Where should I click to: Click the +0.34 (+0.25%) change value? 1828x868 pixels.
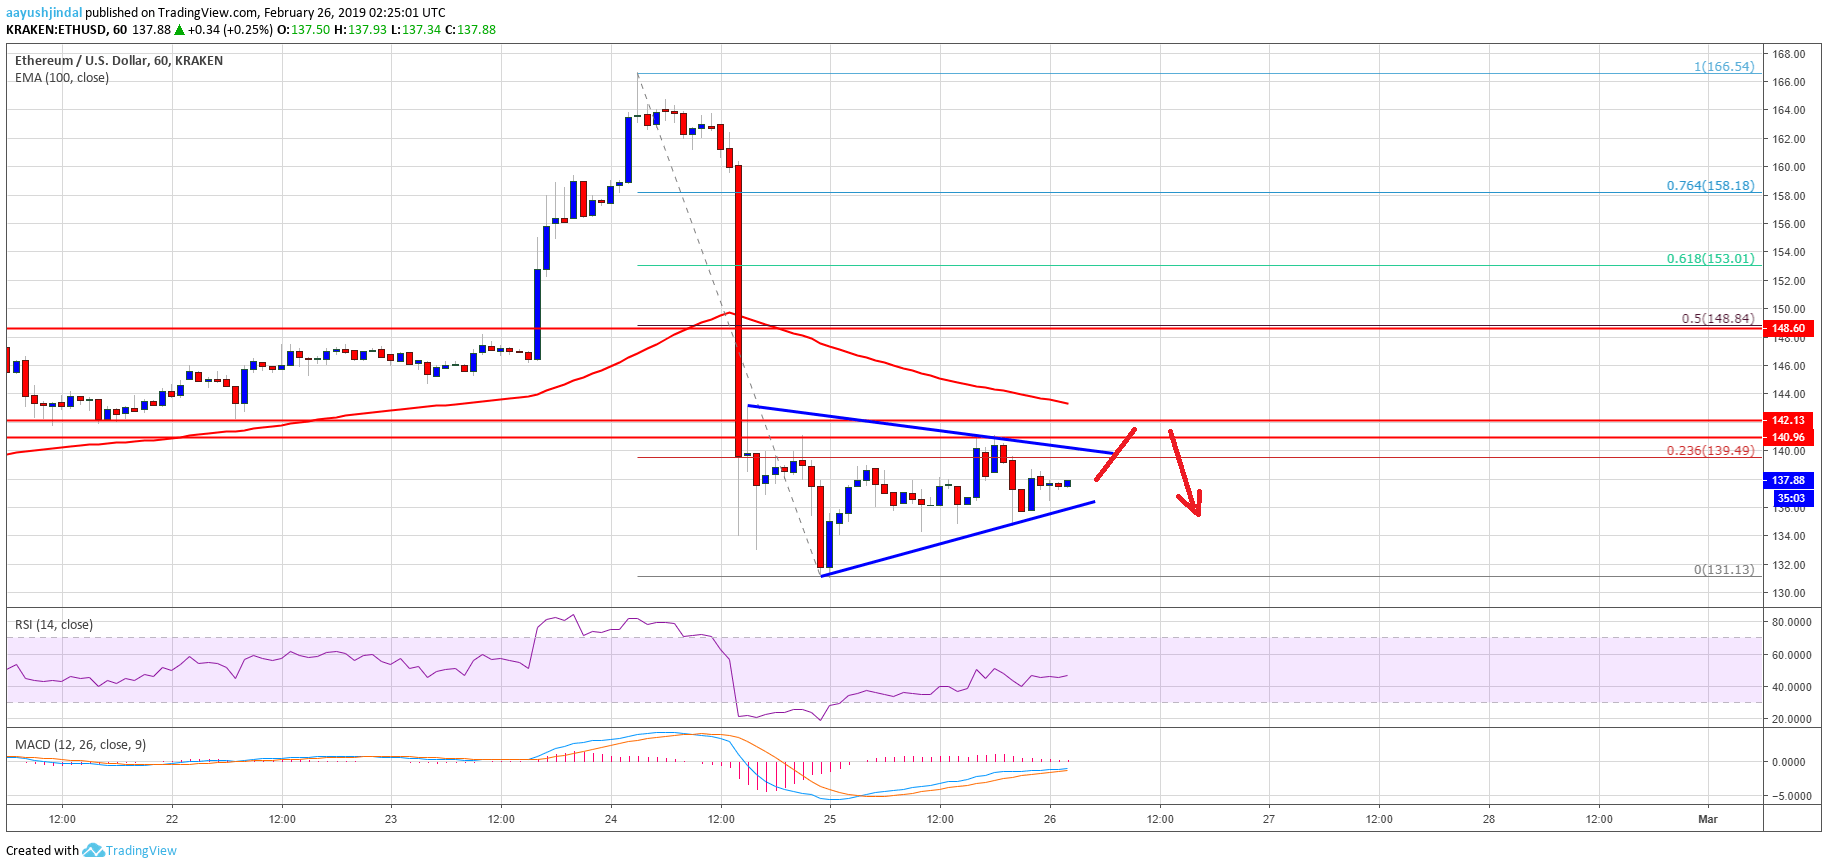[231, 30]
